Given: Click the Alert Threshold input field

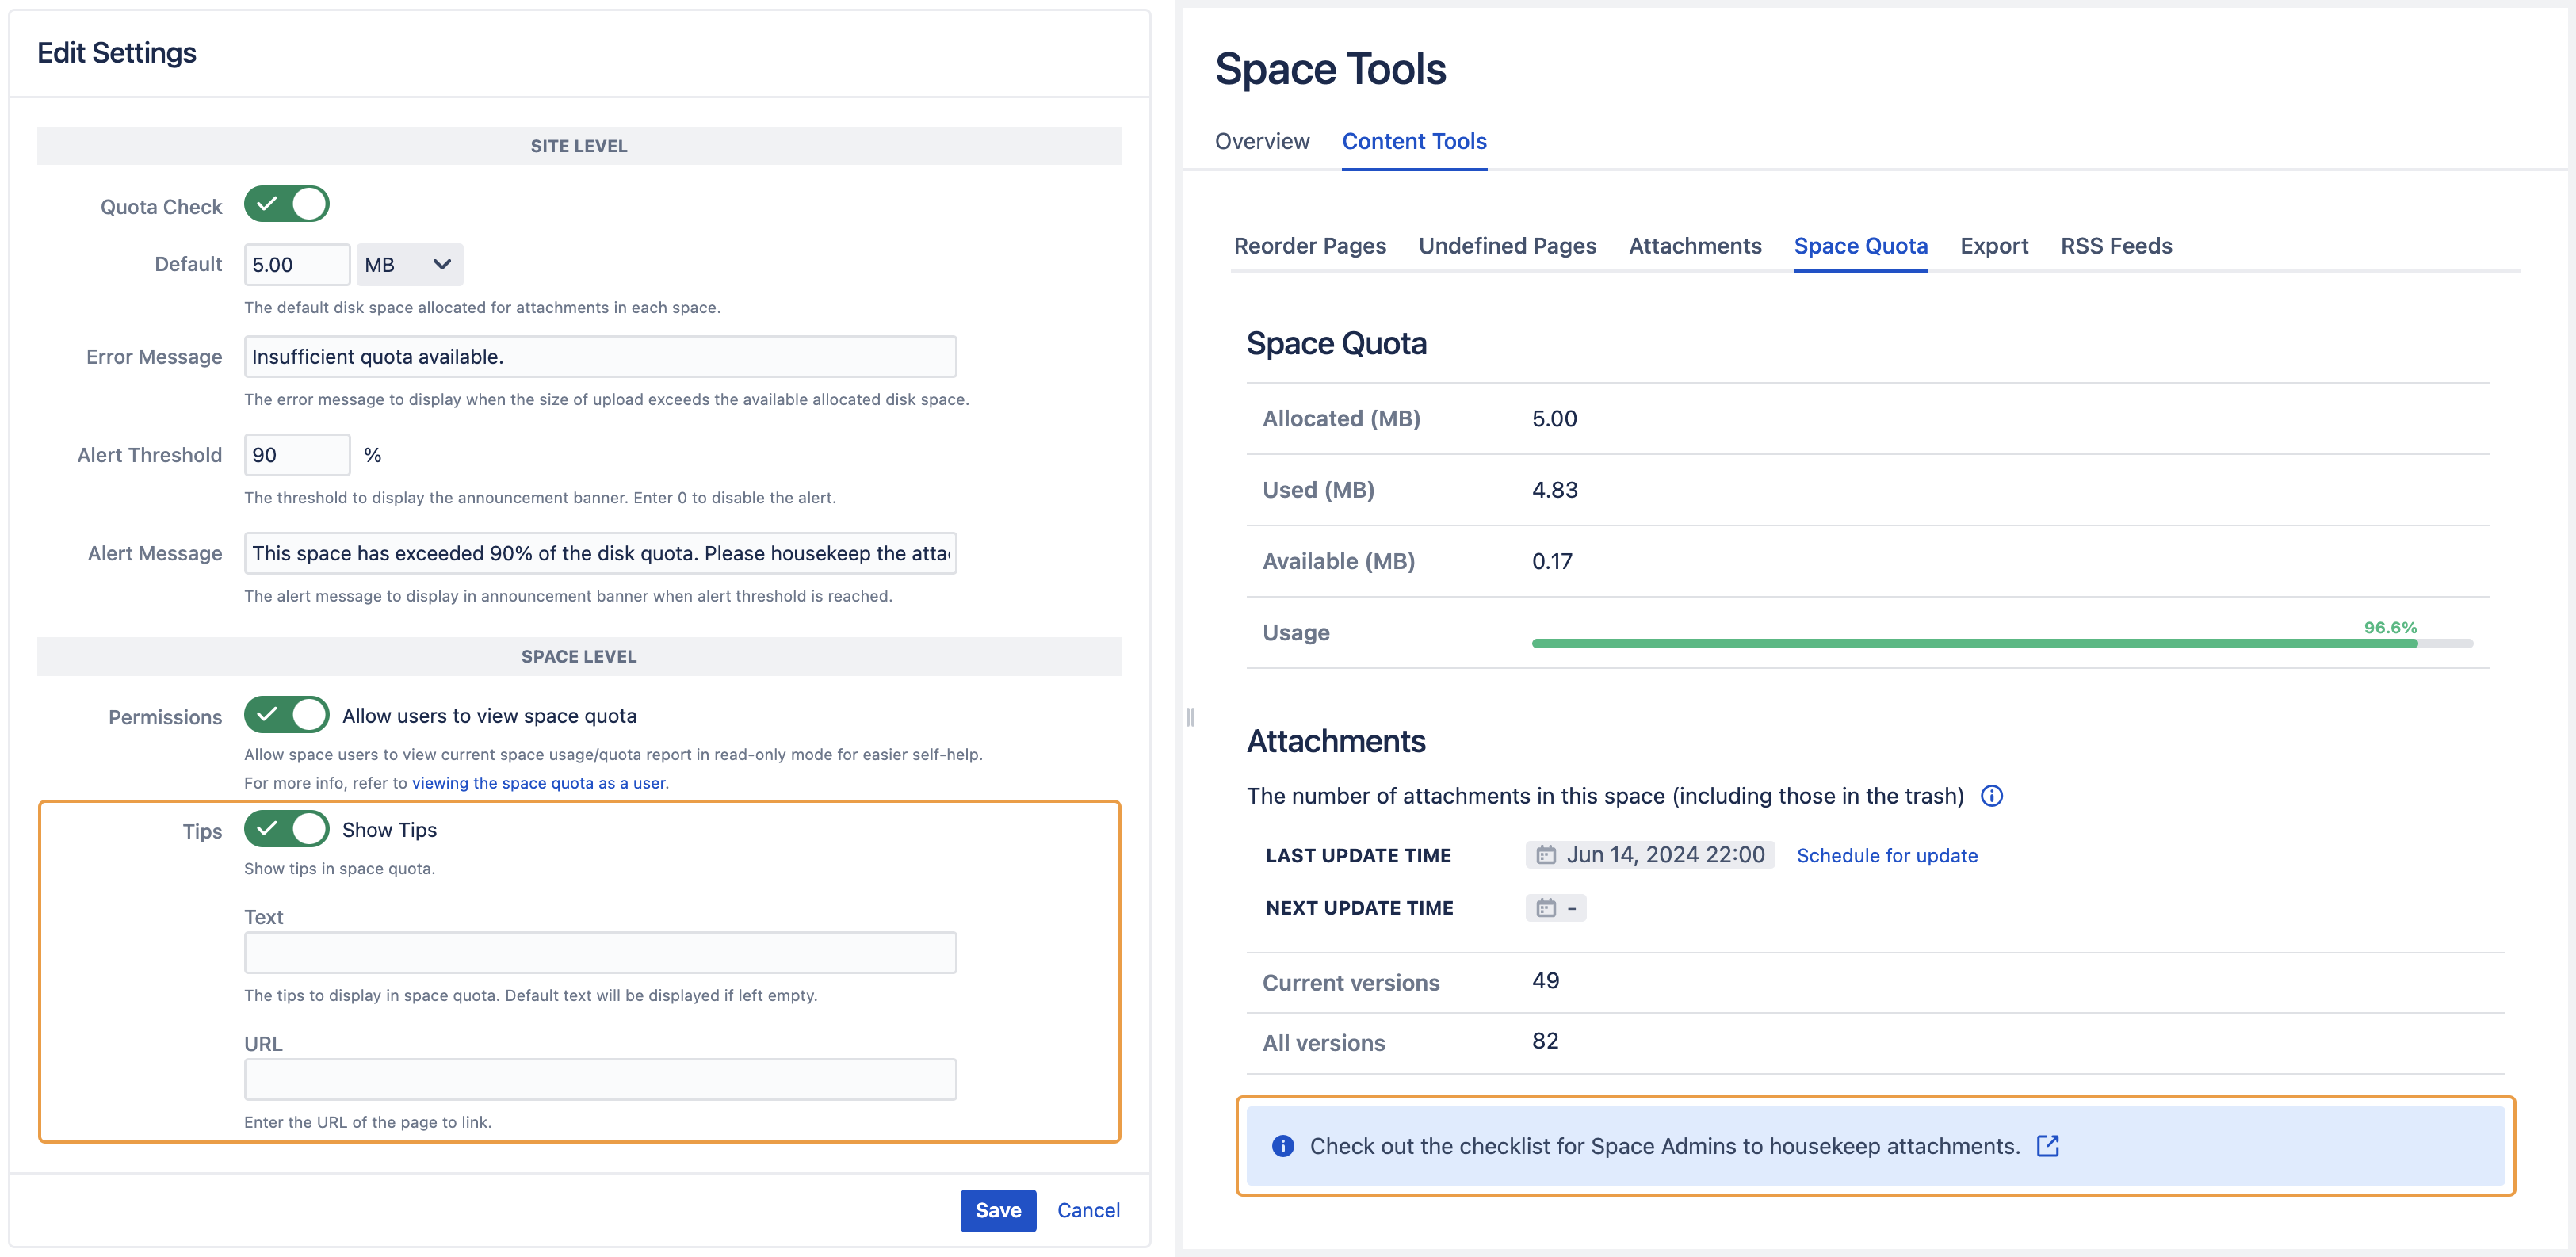Looking at the screenshot, I should (x=296, y=454).
